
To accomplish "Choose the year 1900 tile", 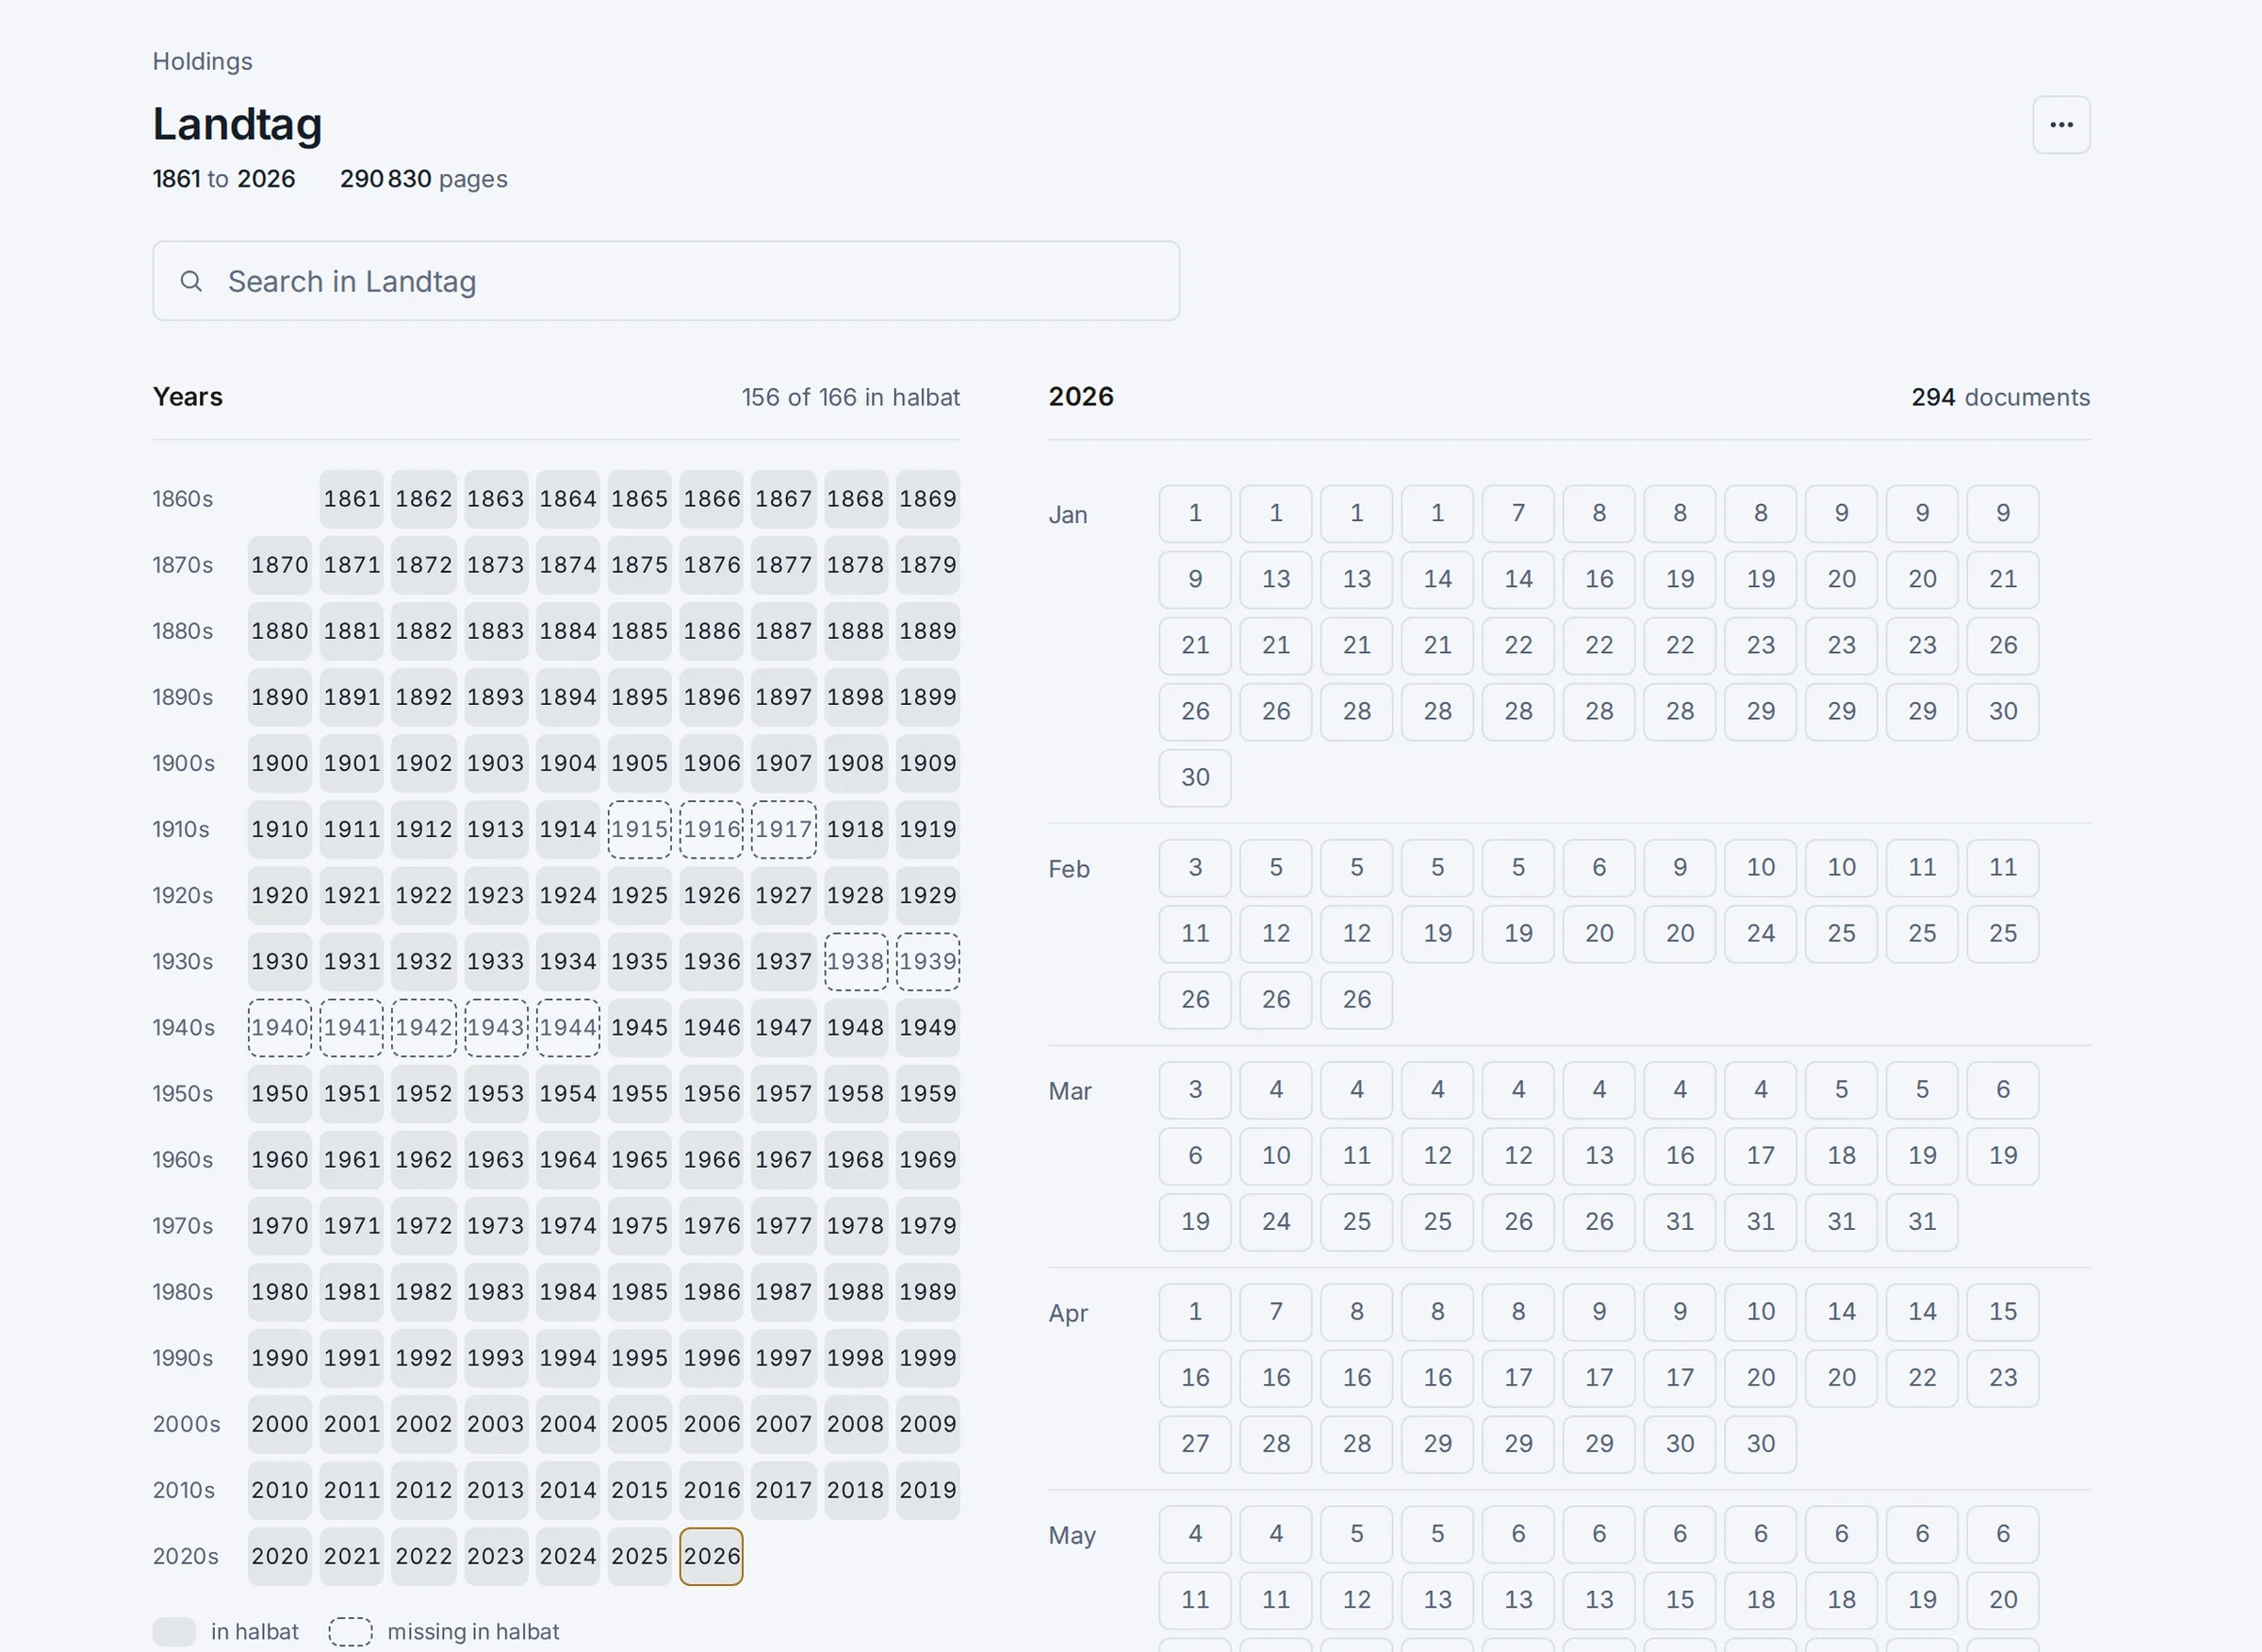I will click(x=280, y=763).
